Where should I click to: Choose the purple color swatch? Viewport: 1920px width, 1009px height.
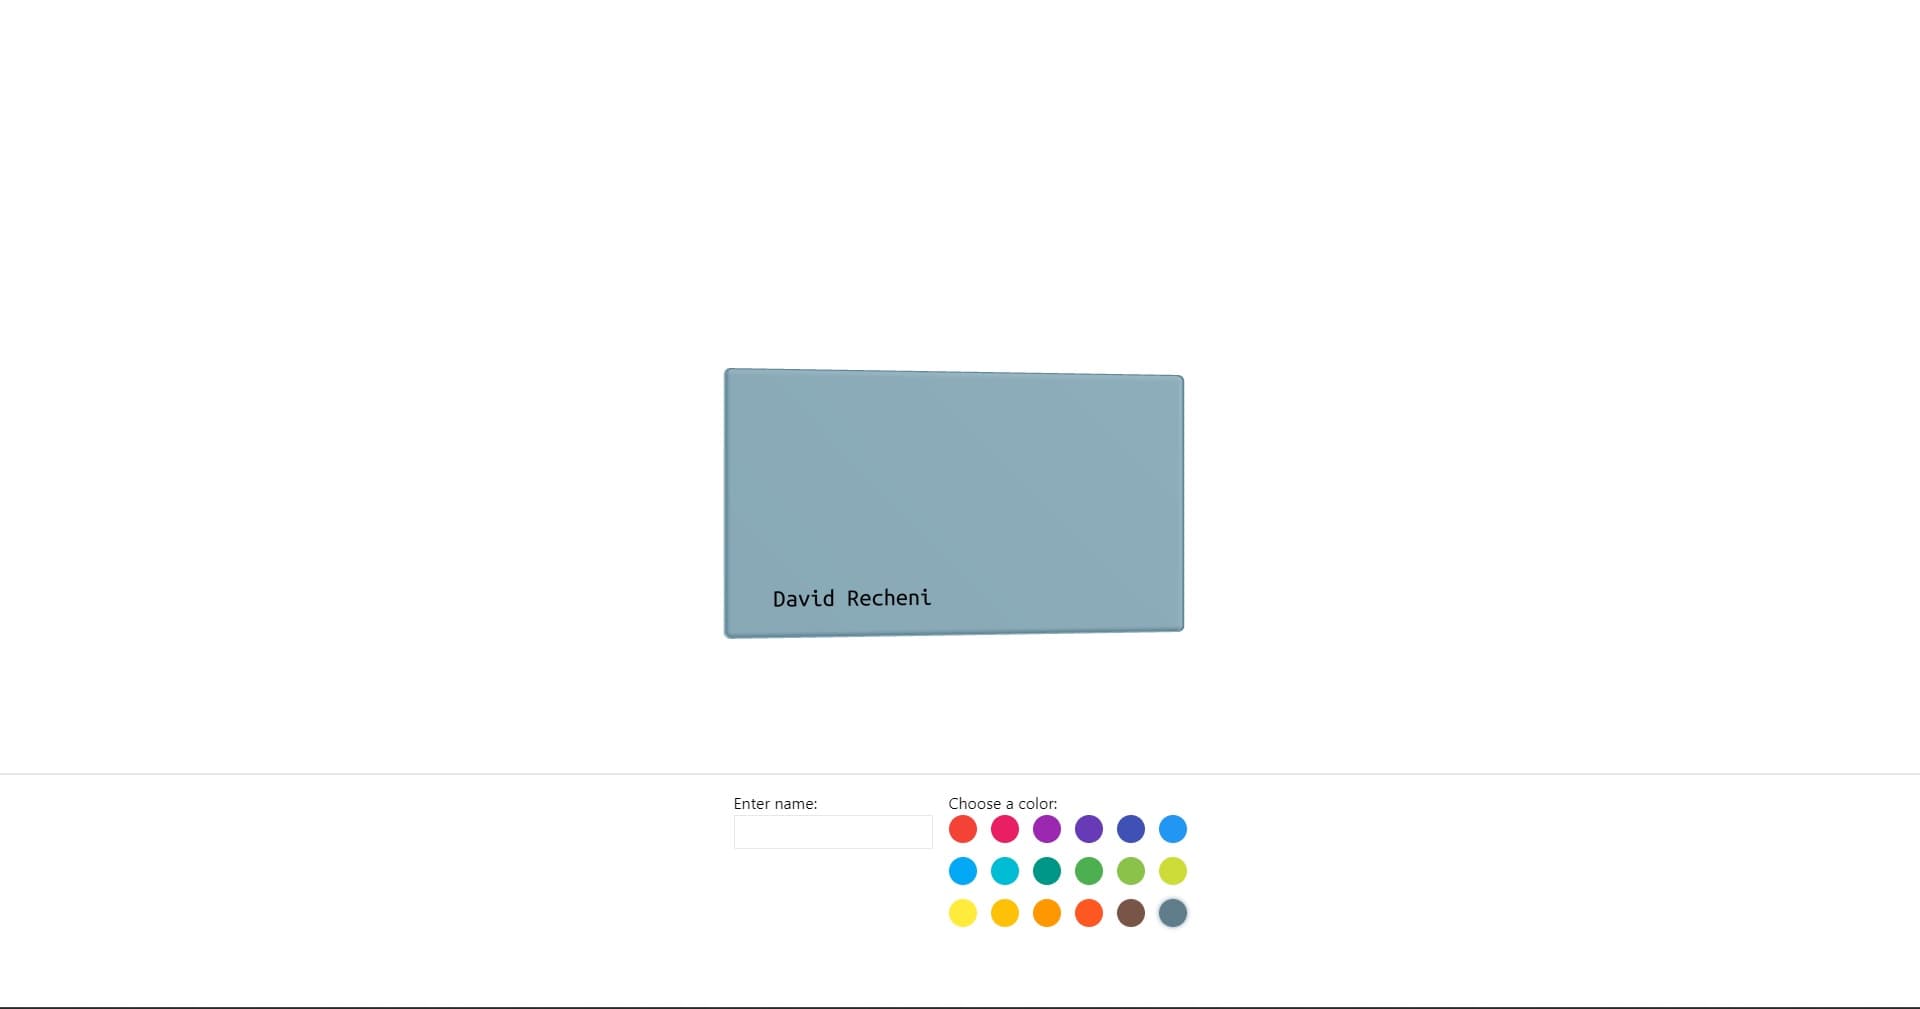click(x=1089, y=829)
